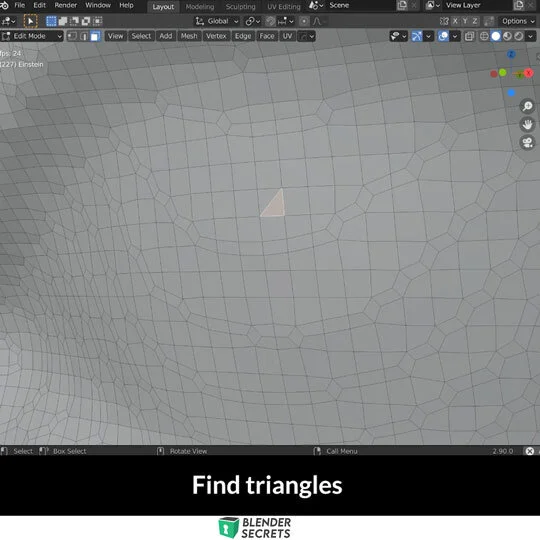Switch to vertex select mode
The height and width of the screenshot is (540, 540).
tap(72, 36)
